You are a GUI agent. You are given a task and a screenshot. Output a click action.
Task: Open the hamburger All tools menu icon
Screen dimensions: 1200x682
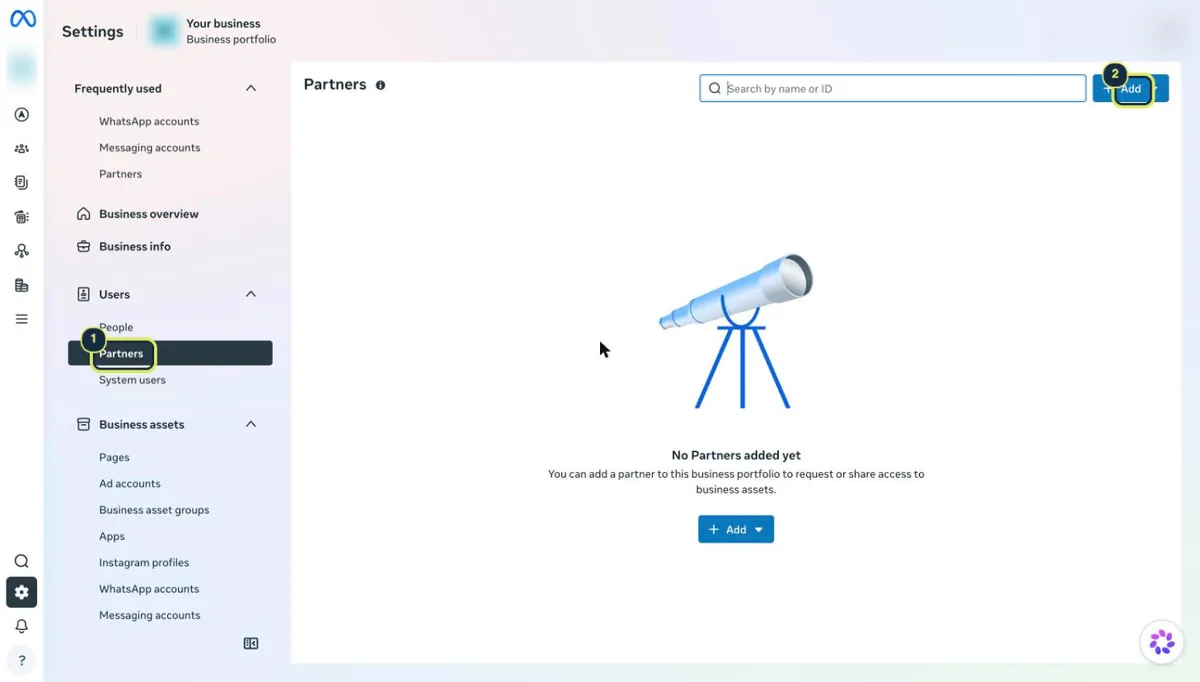click(22, 319)
